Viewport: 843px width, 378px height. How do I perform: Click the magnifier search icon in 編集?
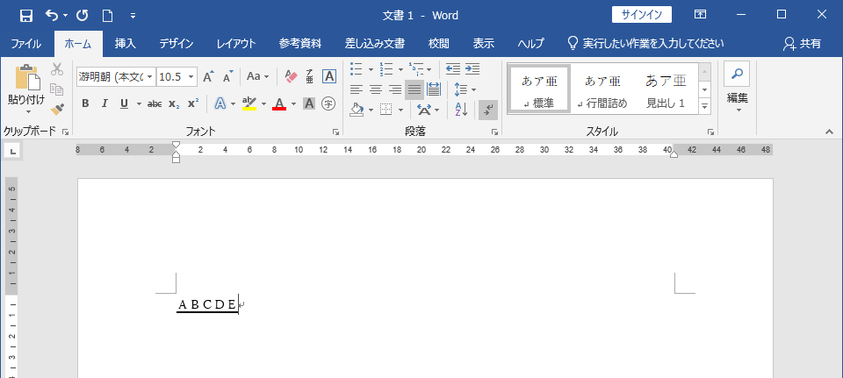[737, 74]
